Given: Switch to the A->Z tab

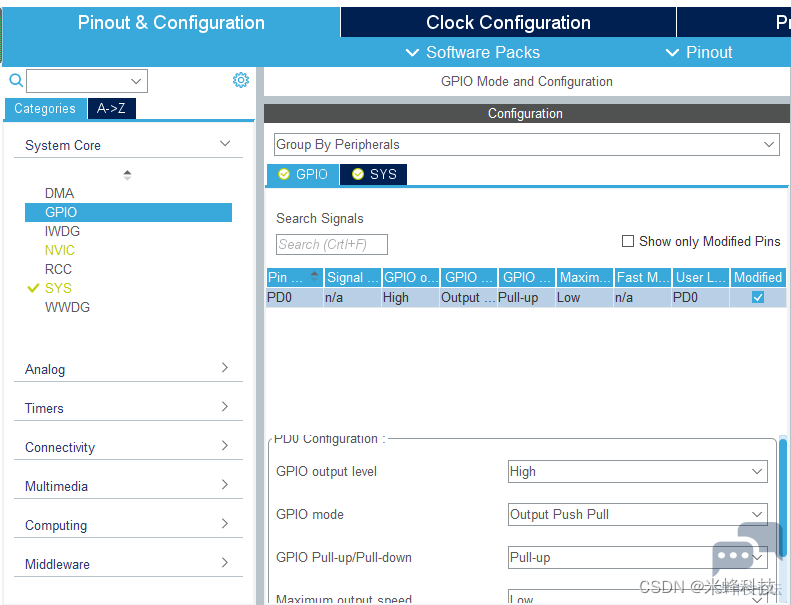Looking at the screenshot, I should click(111, 108).
